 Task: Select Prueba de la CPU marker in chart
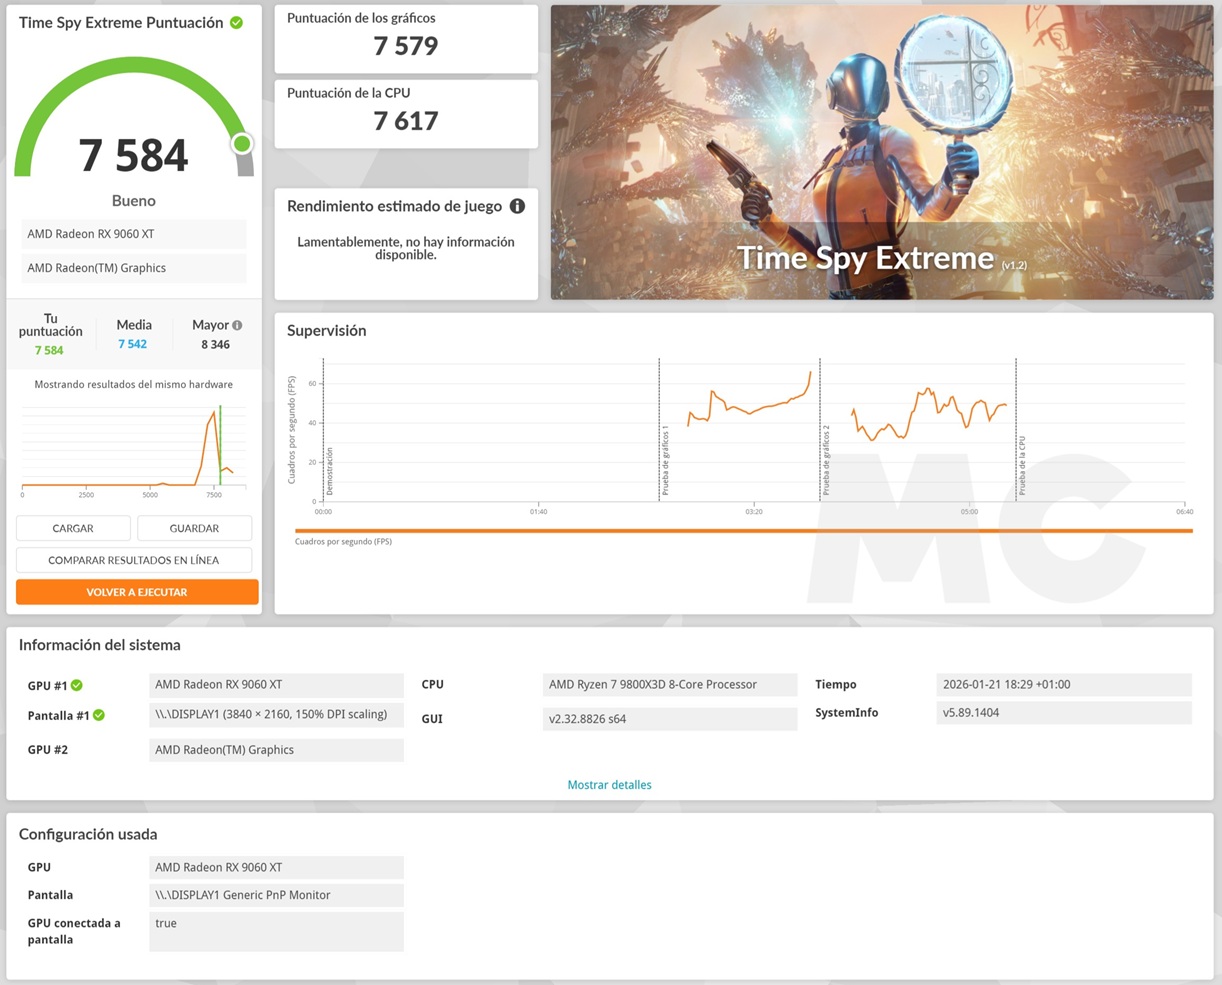pos(1021,466)
